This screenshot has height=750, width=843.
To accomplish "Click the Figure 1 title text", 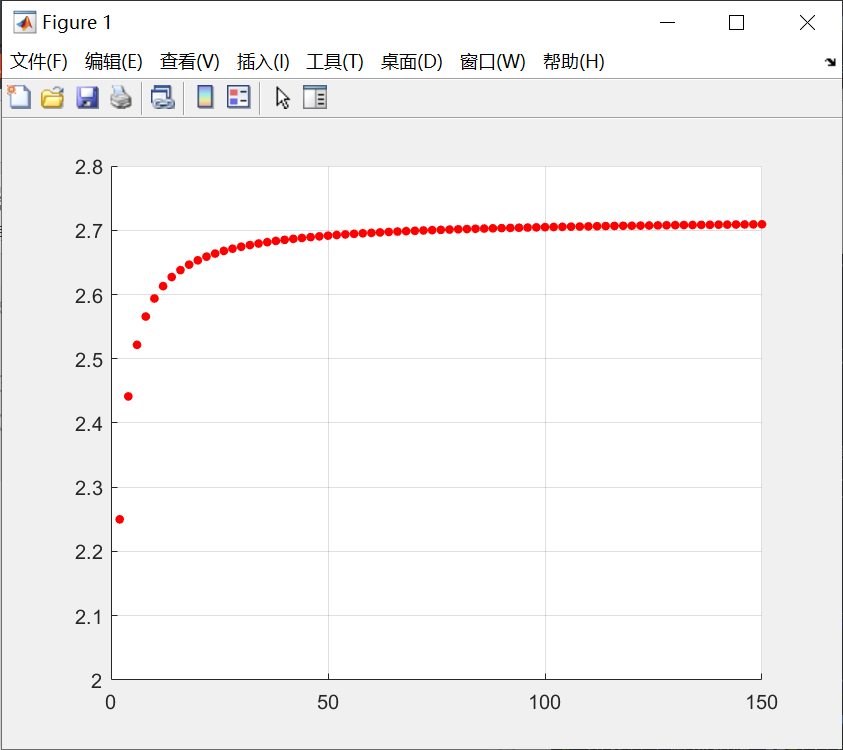I will click(x=77, y=23).
